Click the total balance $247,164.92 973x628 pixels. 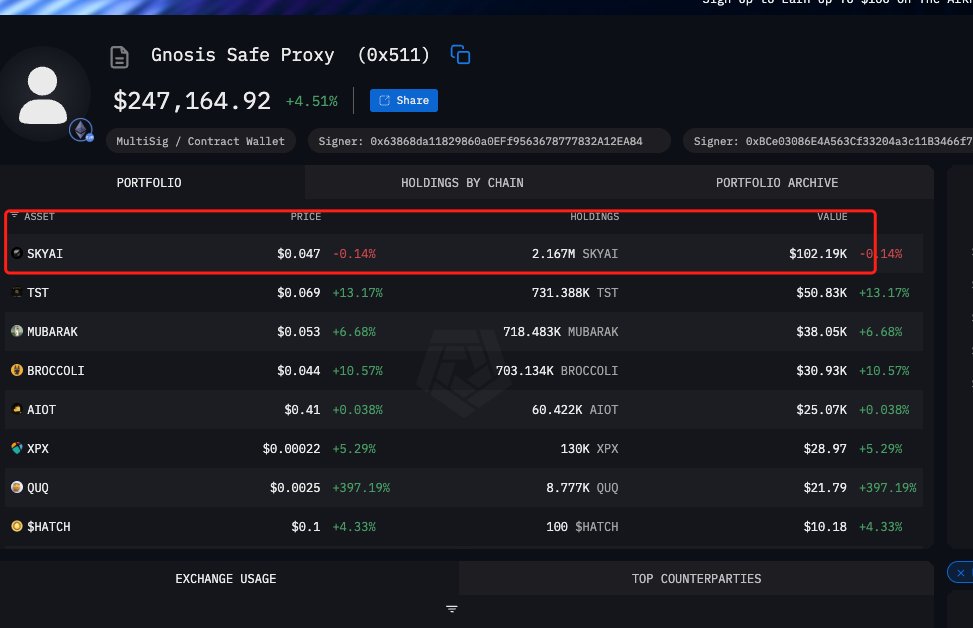[192, 101]
